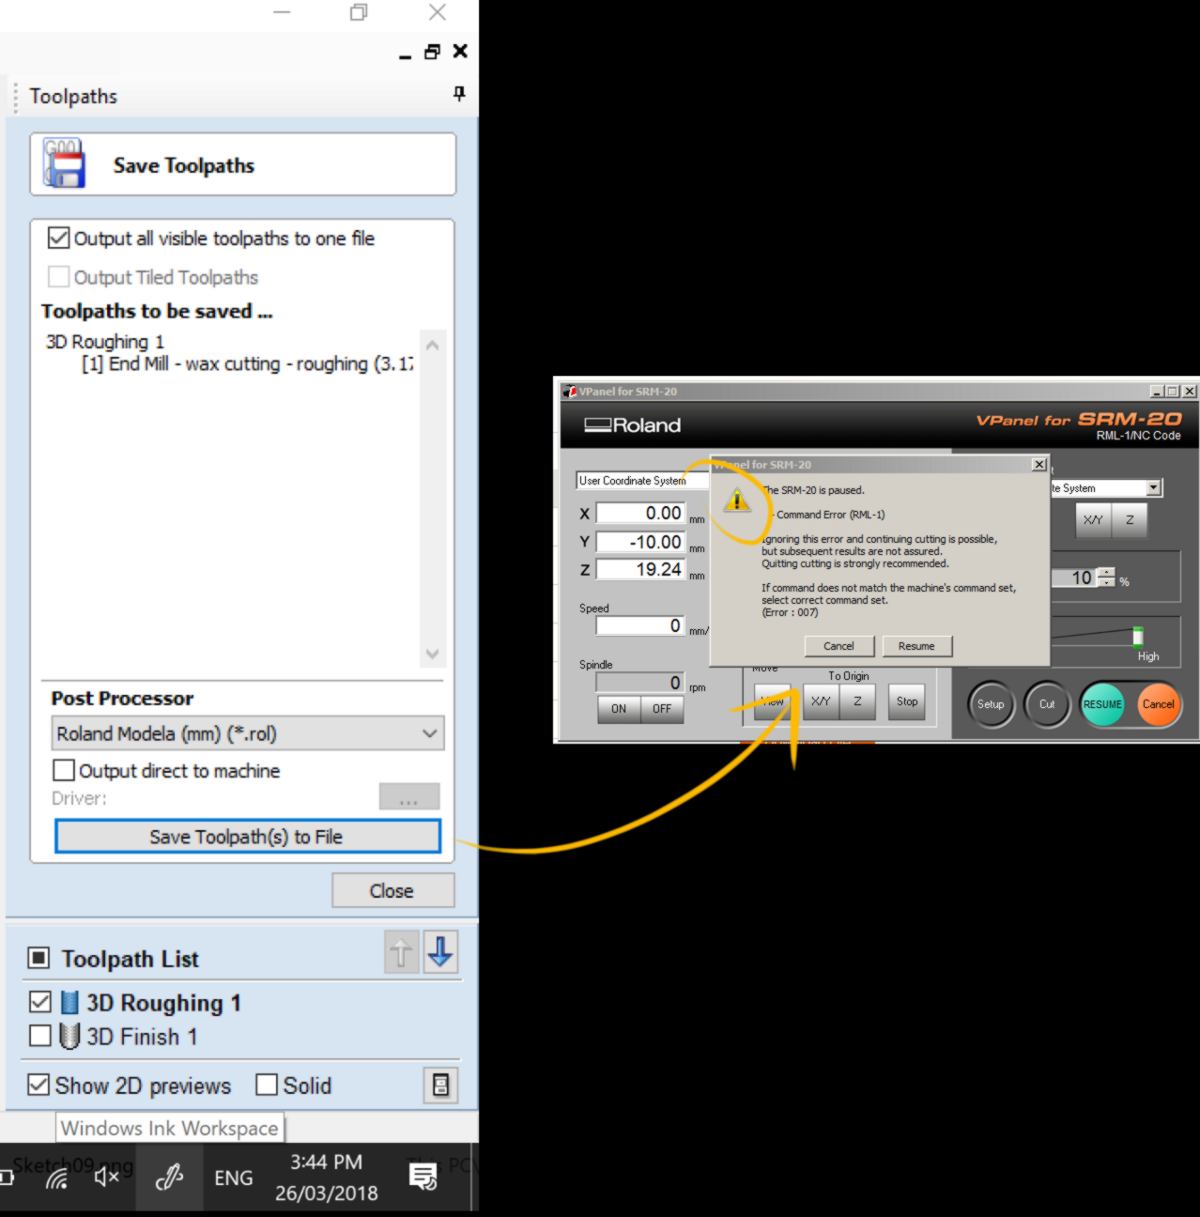Set origin X/Y in right VPanel section
The height and width of the screenshot is (1217, 1200).
coord(1093,520)
